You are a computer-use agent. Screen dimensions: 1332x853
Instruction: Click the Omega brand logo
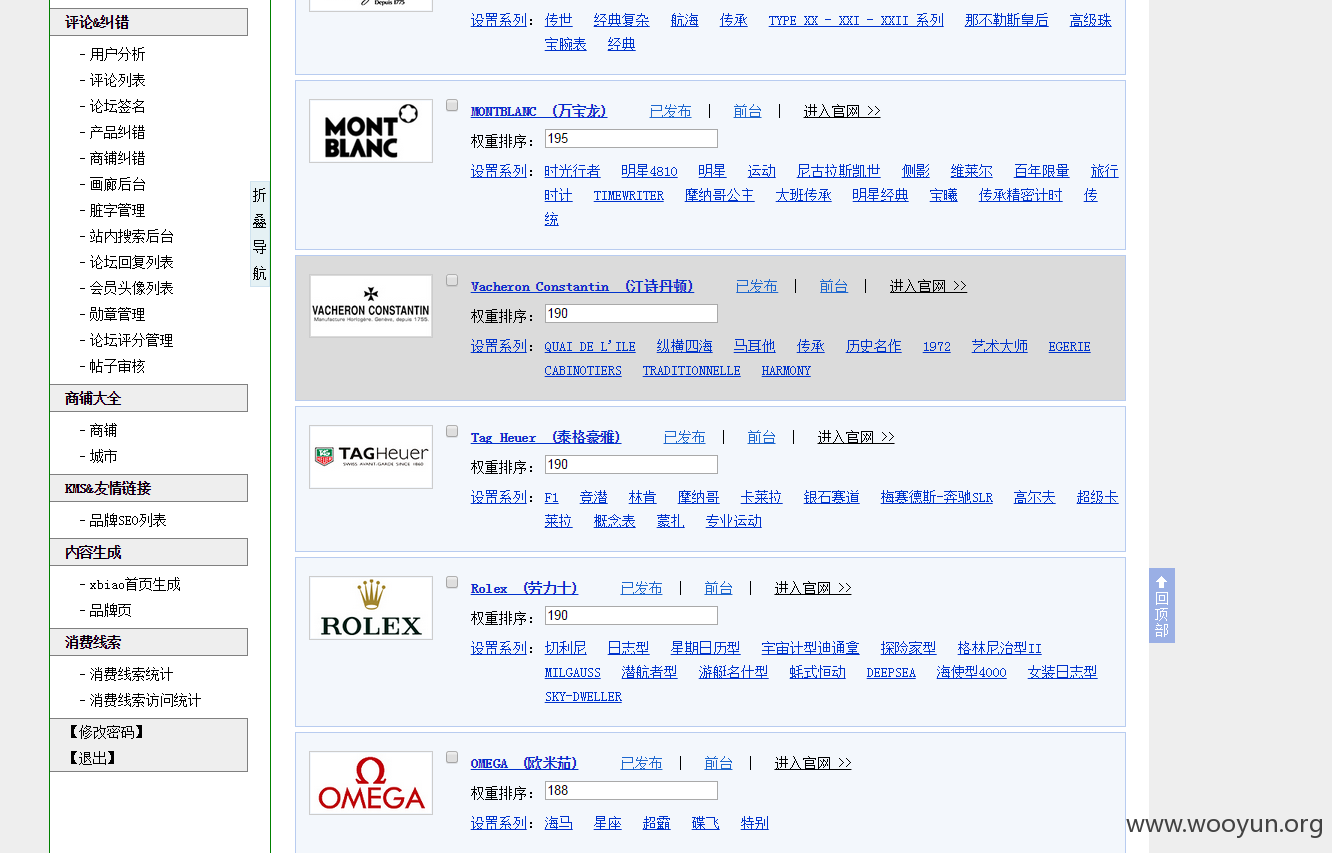click(x=371, y=783)
